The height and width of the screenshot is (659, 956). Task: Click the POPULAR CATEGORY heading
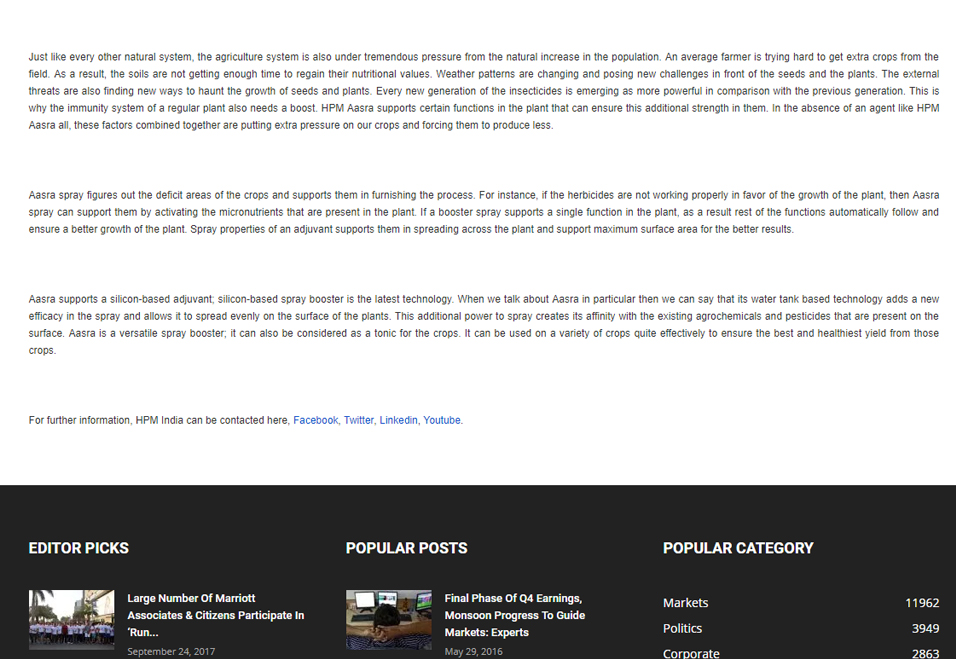[x=738, y=548]
